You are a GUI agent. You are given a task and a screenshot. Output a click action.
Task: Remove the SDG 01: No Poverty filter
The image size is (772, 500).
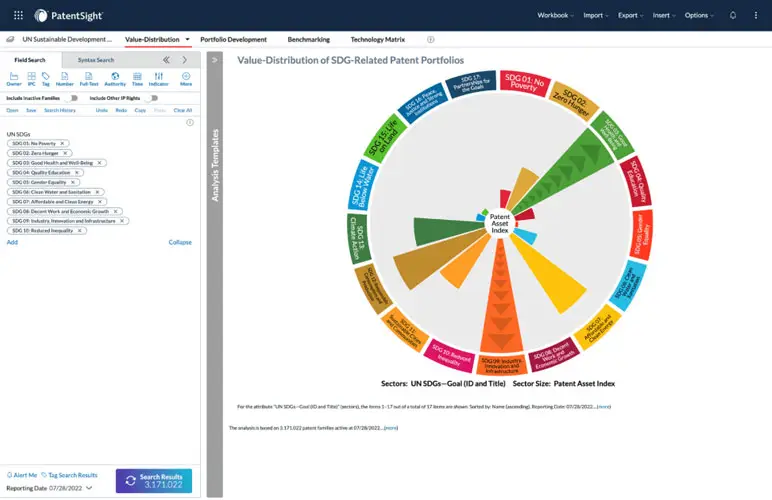(x=63, y=143)
